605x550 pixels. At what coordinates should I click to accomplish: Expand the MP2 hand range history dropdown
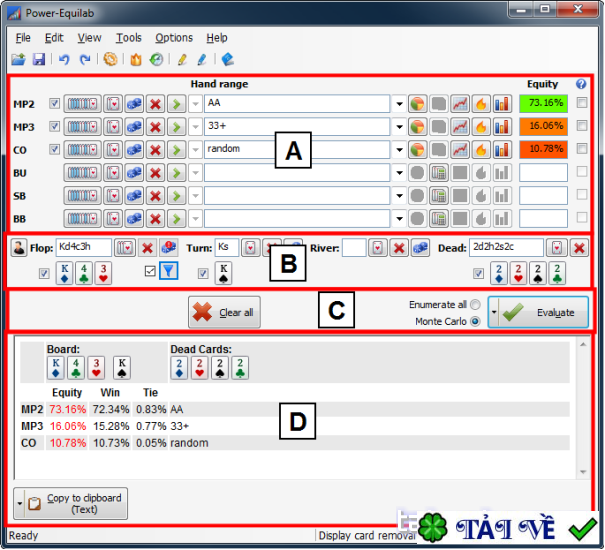pyautogui.click(x=399, y=104)
